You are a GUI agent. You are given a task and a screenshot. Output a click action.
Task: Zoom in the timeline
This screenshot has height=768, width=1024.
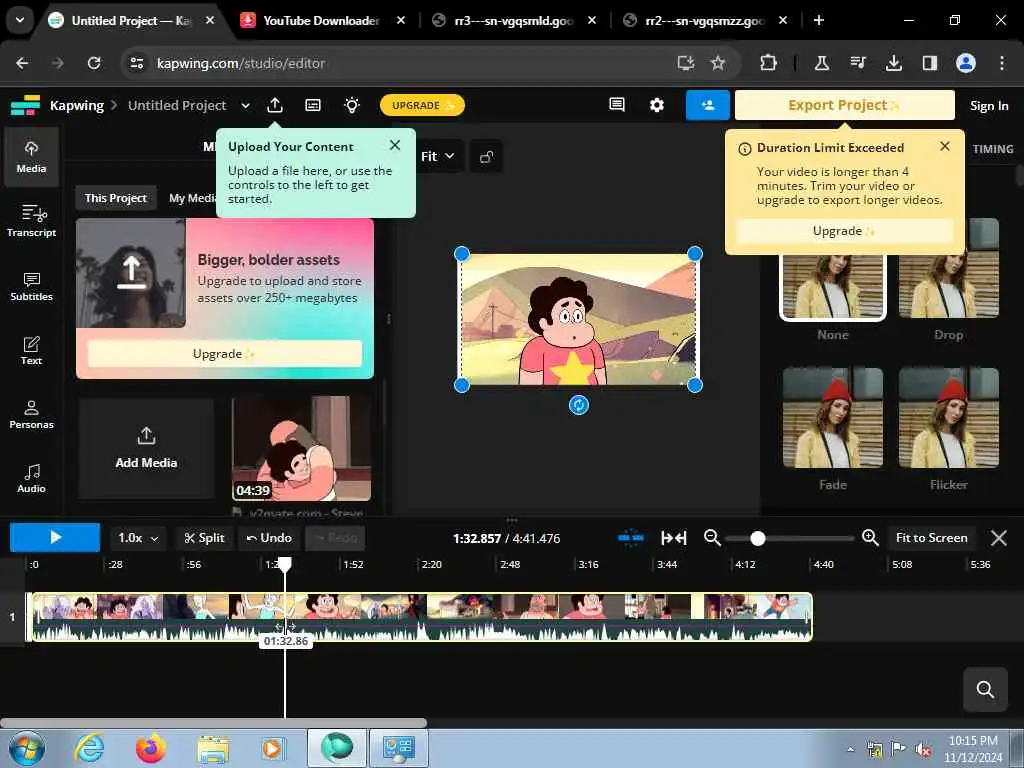(870, 538)
